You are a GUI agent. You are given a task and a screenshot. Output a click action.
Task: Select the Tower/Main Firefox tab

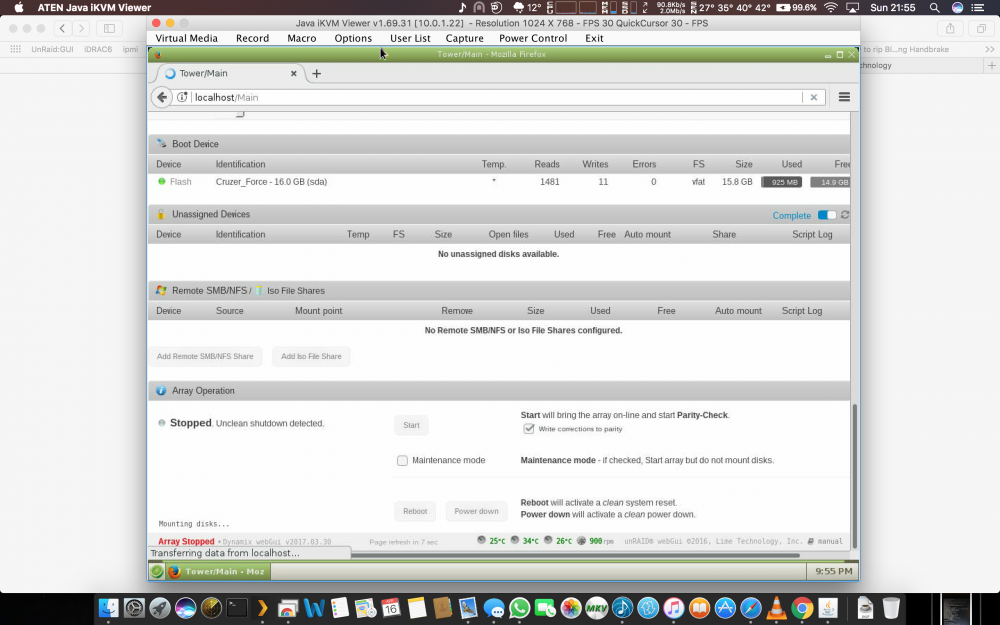230,73
